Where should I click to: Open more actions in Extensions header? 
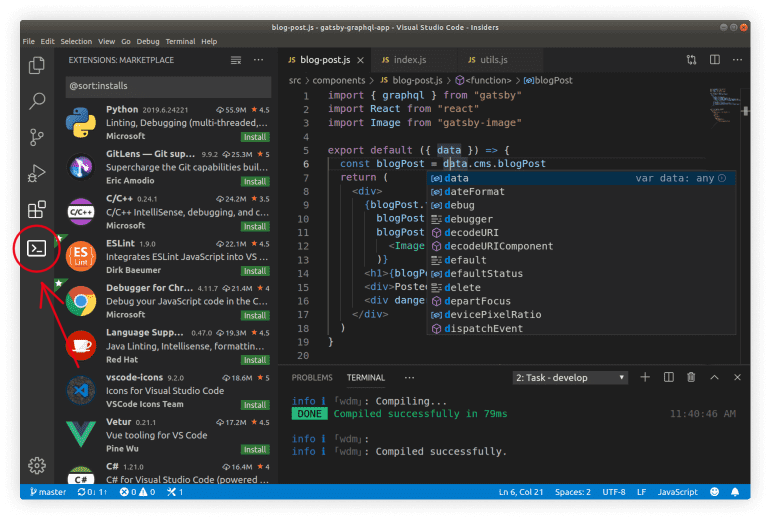[x=258, y=60]
